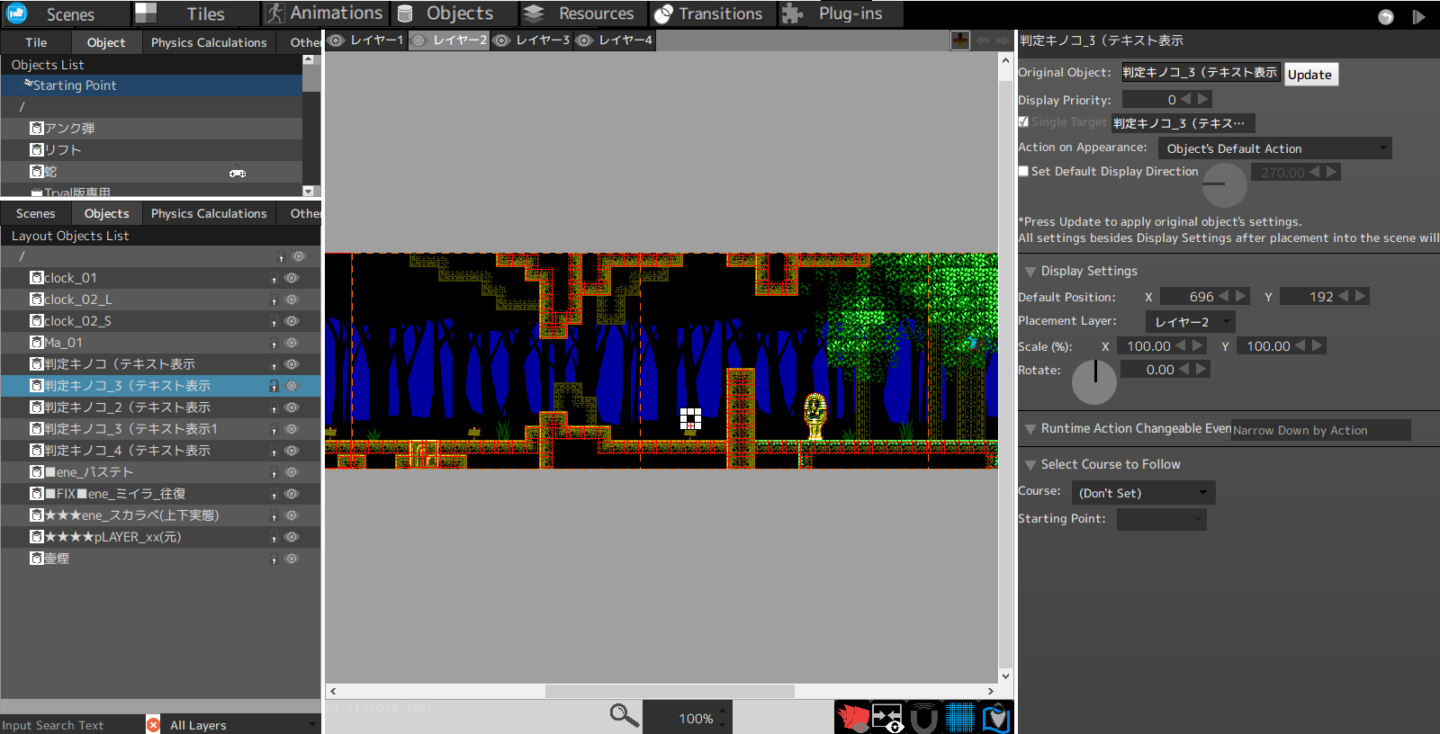Viewport: 1440px width, 734px height.
Task: Select the Tile tab in the upper panel
Action: [36, 42]
